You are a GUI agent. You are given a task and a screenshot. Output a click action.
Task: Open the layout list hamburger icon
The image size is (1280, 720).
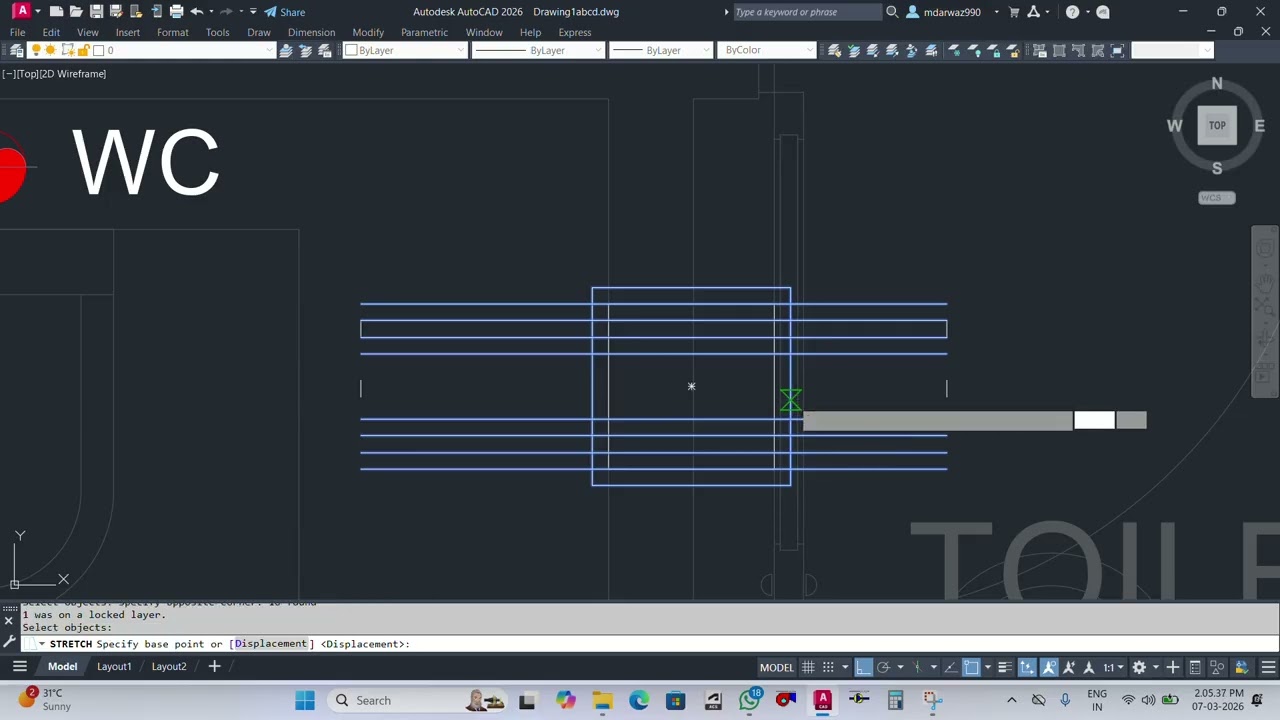click(x=19, y=666)
